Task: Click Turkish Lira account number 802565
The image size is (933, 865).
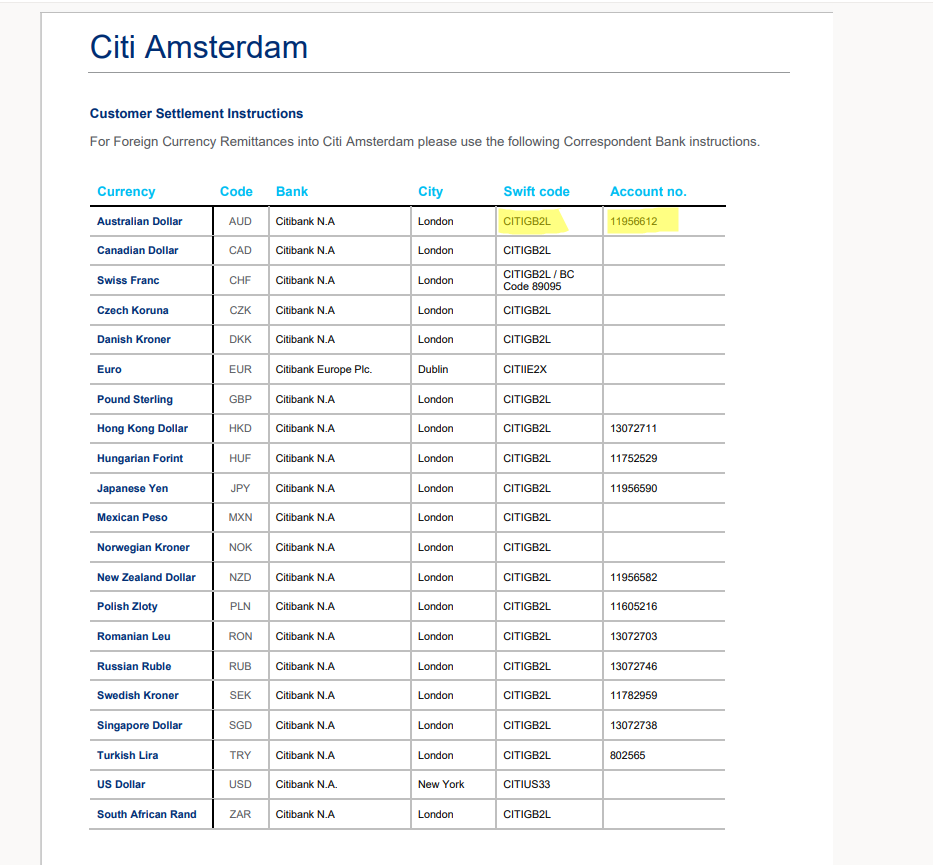Action: (x=627, y=755)
